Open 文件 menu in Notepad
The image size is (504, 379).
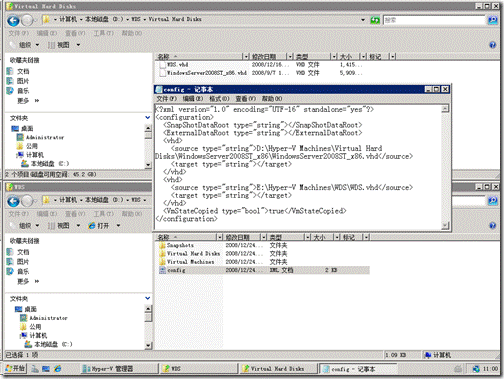tap(166, 99)
